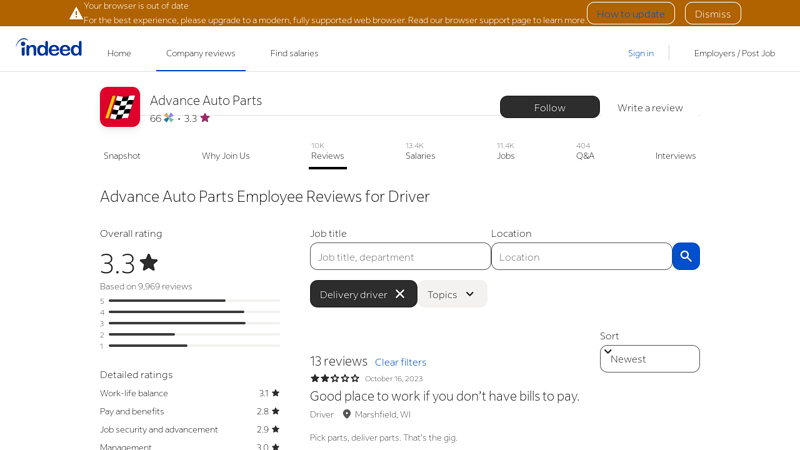800x450 pixels.
Task: Click the Marshfield, WI location text
Action: tap(383, 414)
